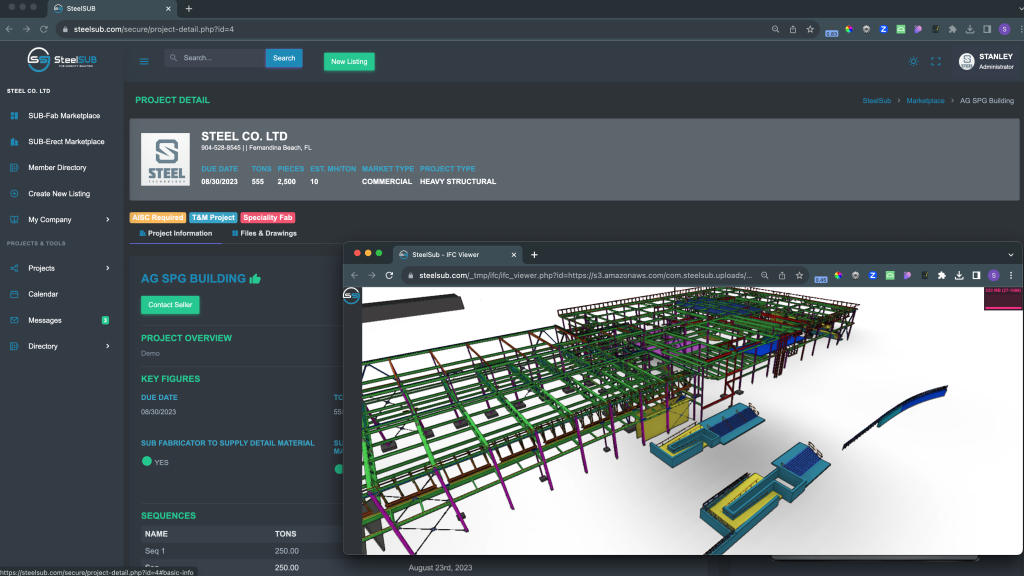
Task: Click the search input field
Action: point(214,58)
